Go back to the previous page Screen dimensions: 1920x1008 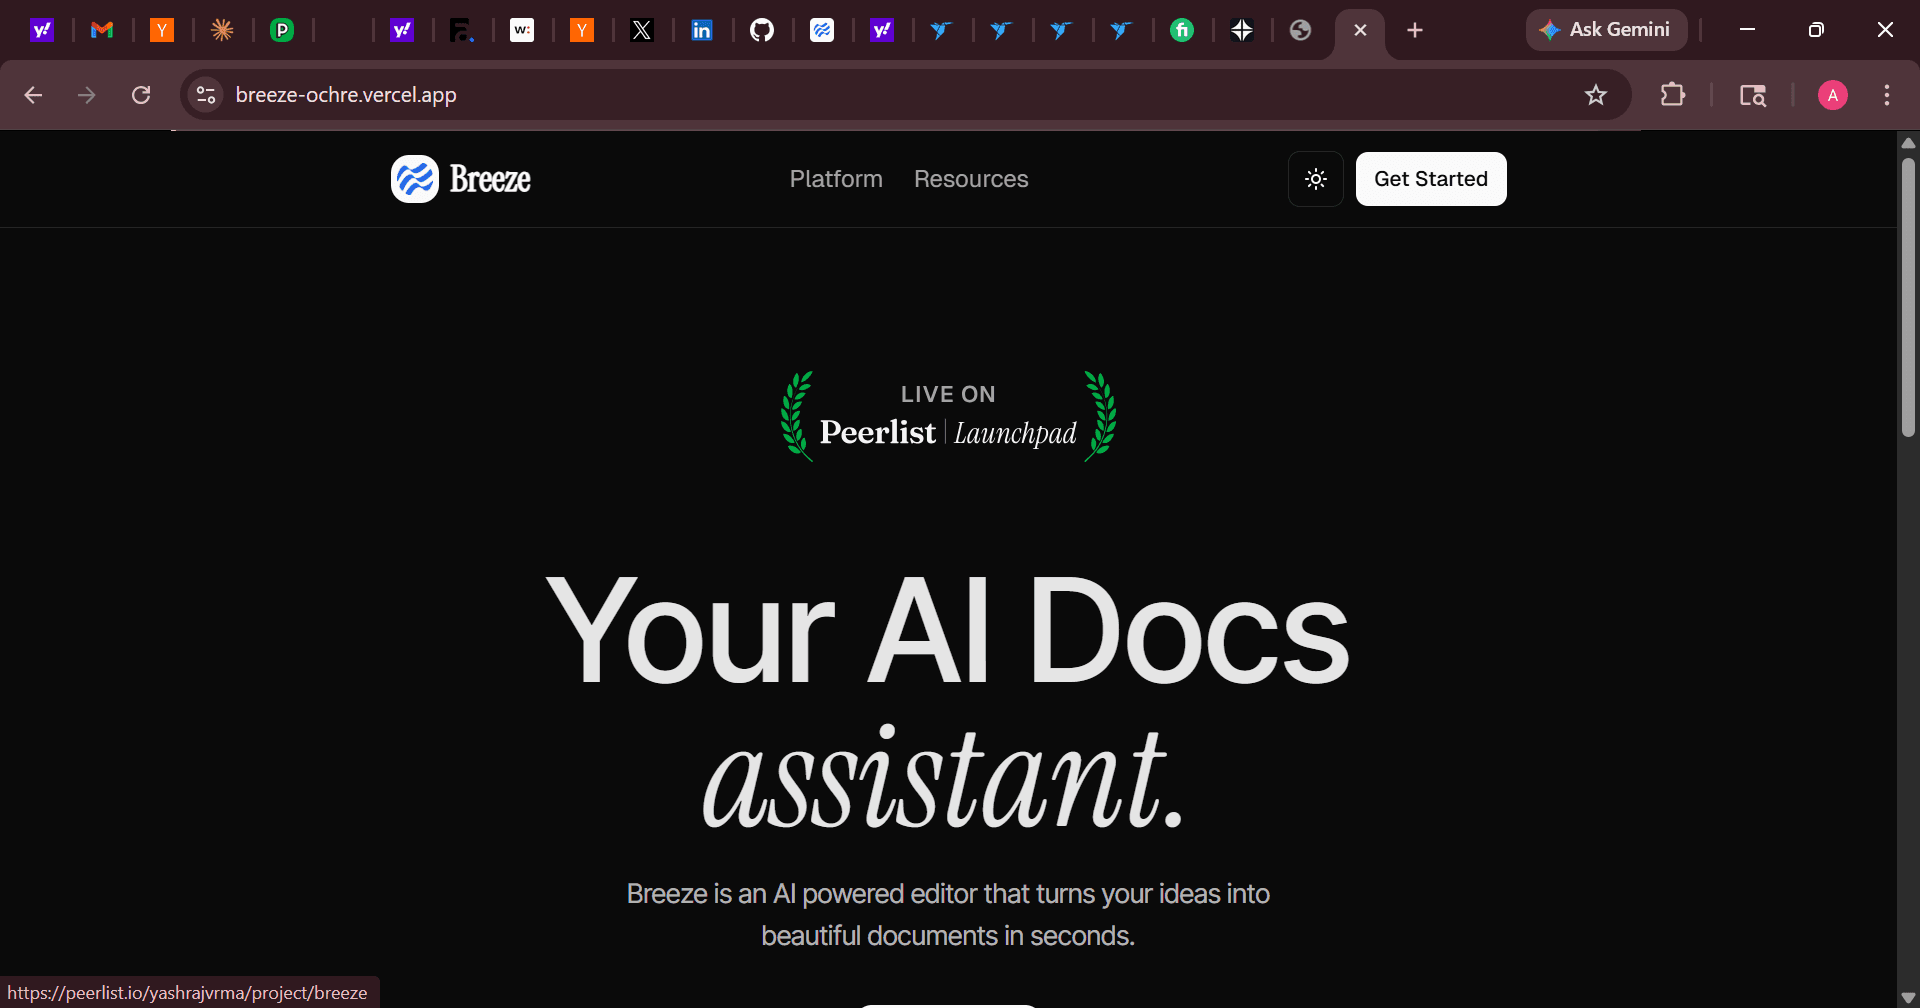click(x=33, y=95)
